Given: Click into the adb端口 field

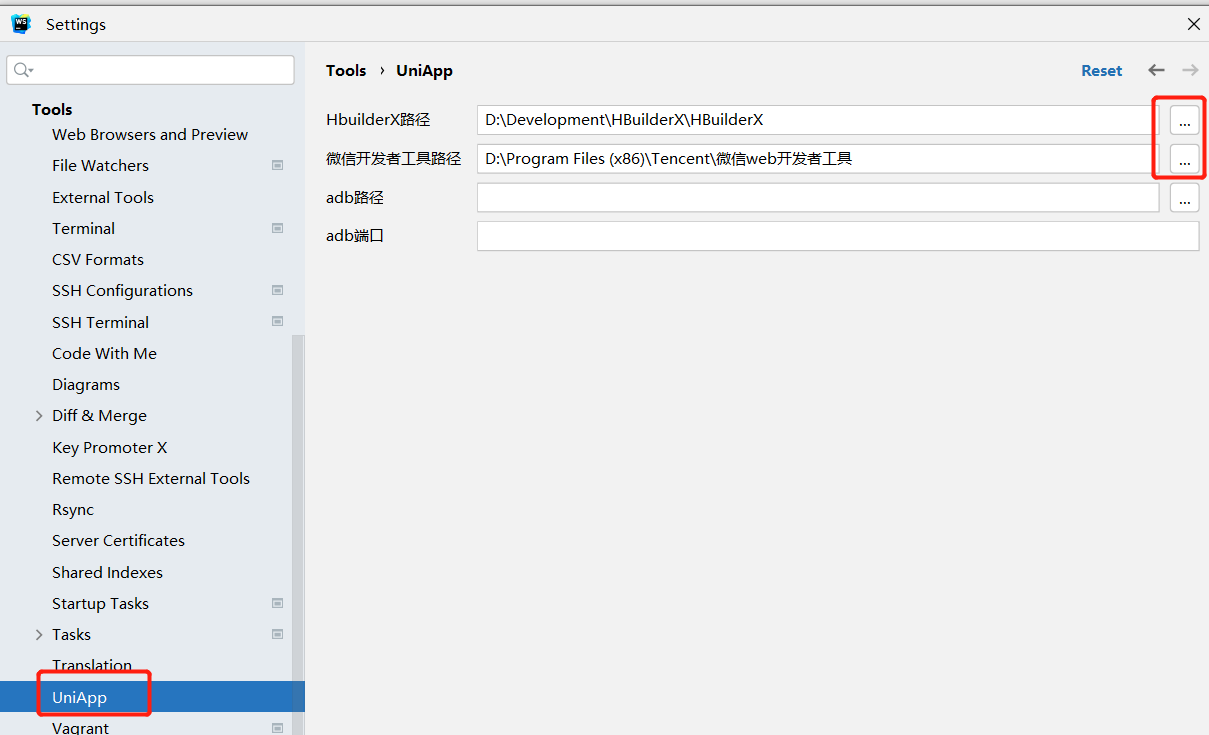Looking at the screenshot, I should tap(837, 236).
